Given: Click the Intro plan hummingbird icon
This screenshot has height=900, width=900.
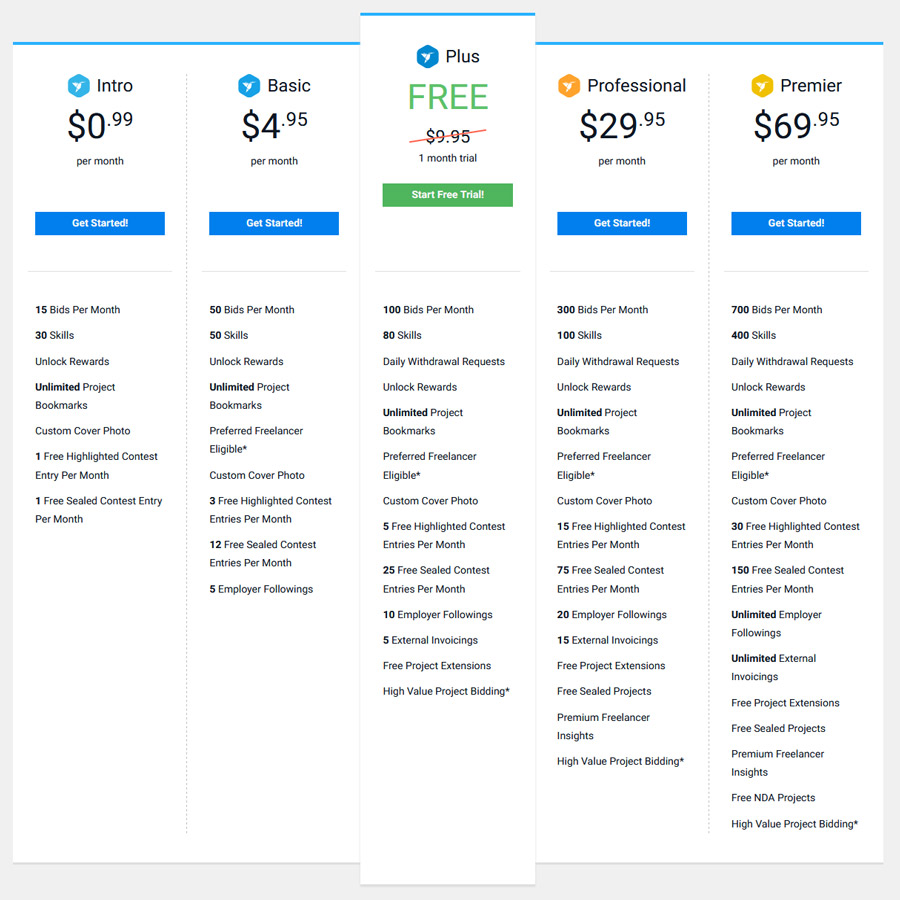Looking at the screenshot, I should click(x=79, y=86).
